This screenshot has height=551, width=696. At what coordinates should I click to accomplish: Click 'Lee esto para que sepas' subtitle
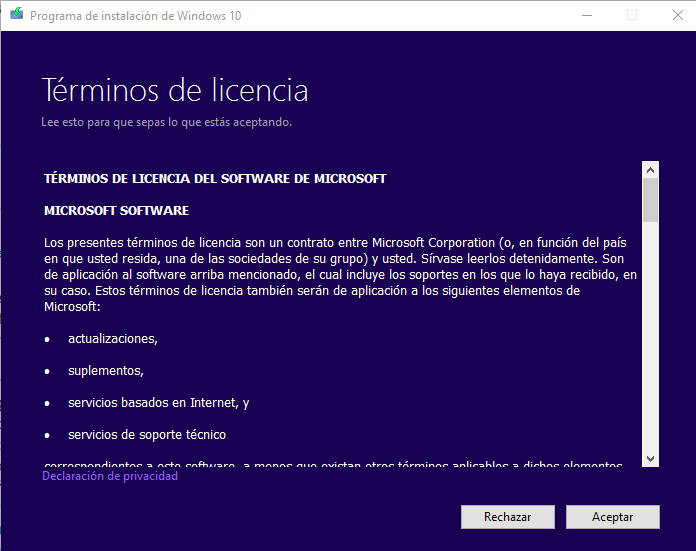[166, 122]
